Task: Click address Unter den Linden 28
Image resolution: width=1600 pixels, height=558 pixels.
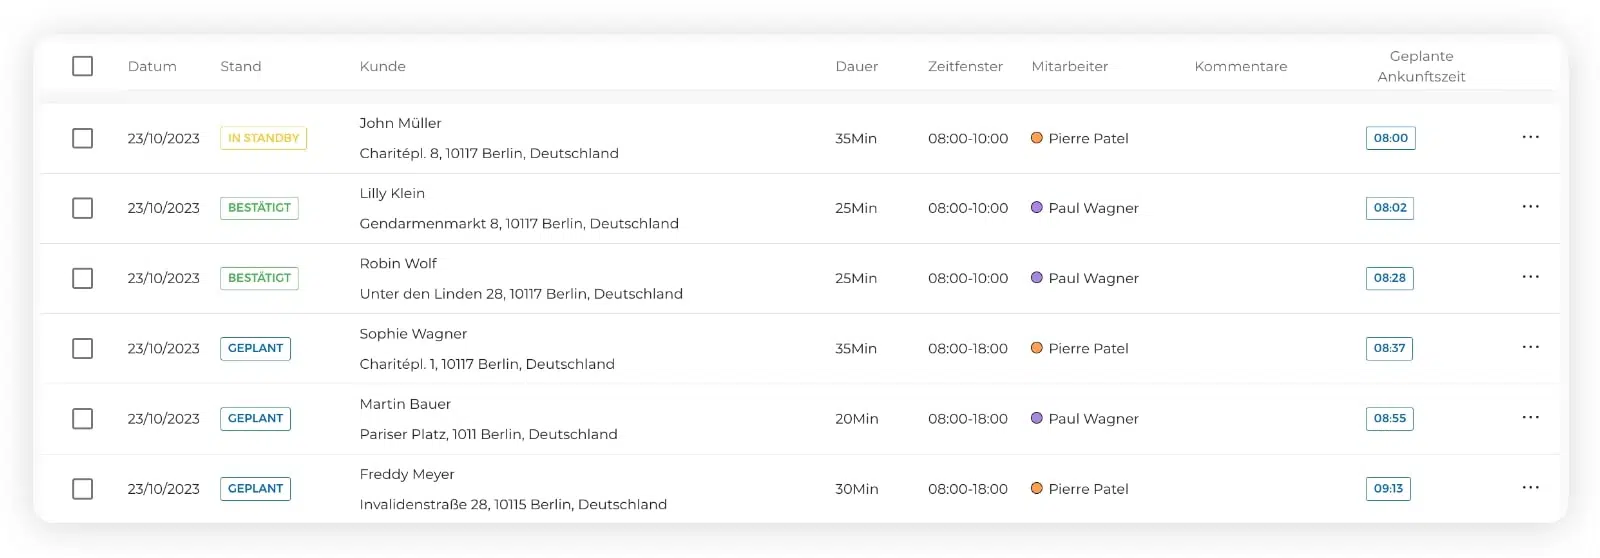Action: (521, 293)
